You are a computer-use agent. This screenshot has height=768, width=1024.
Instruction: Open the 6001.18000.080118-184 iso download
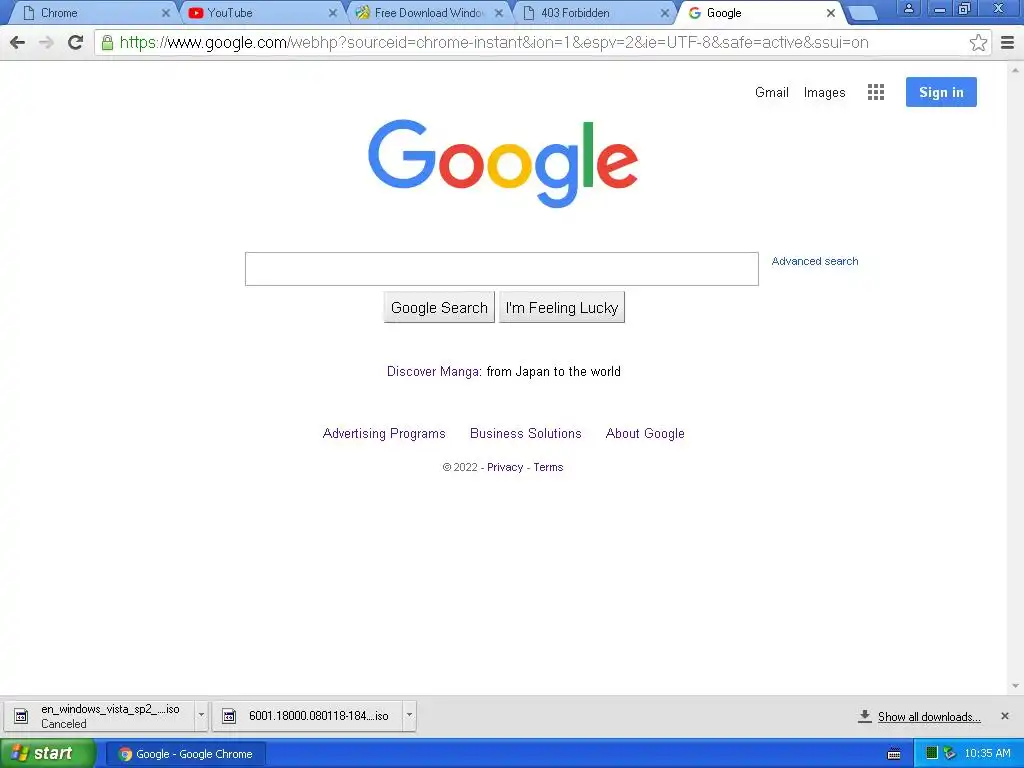[308, 716]
